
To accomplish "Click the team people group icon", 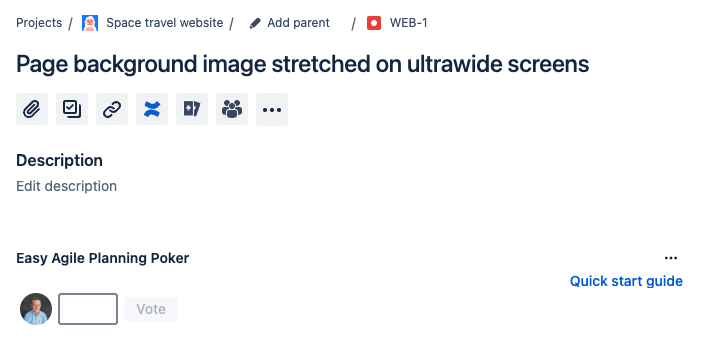I will tap(232, 109).
